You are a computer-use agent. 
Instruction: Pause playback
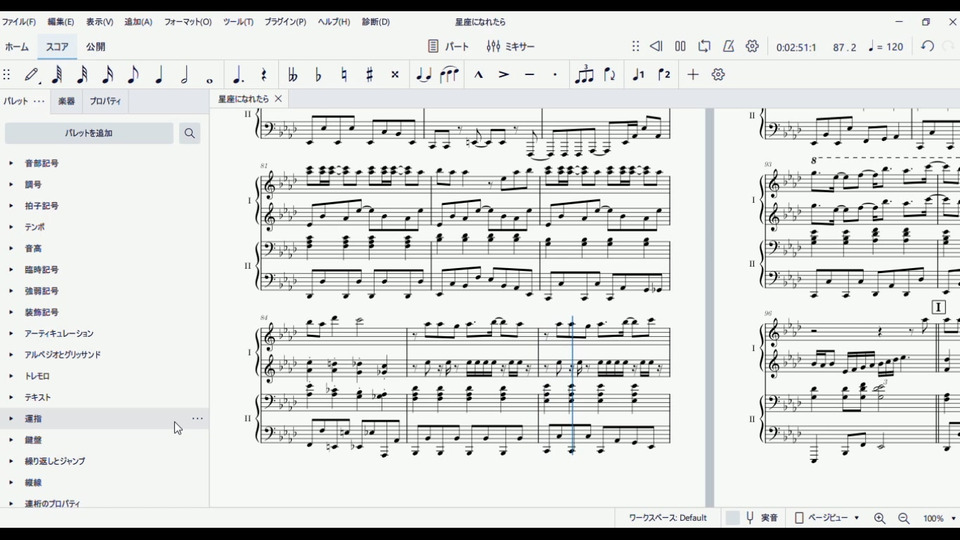click(680, 47)
